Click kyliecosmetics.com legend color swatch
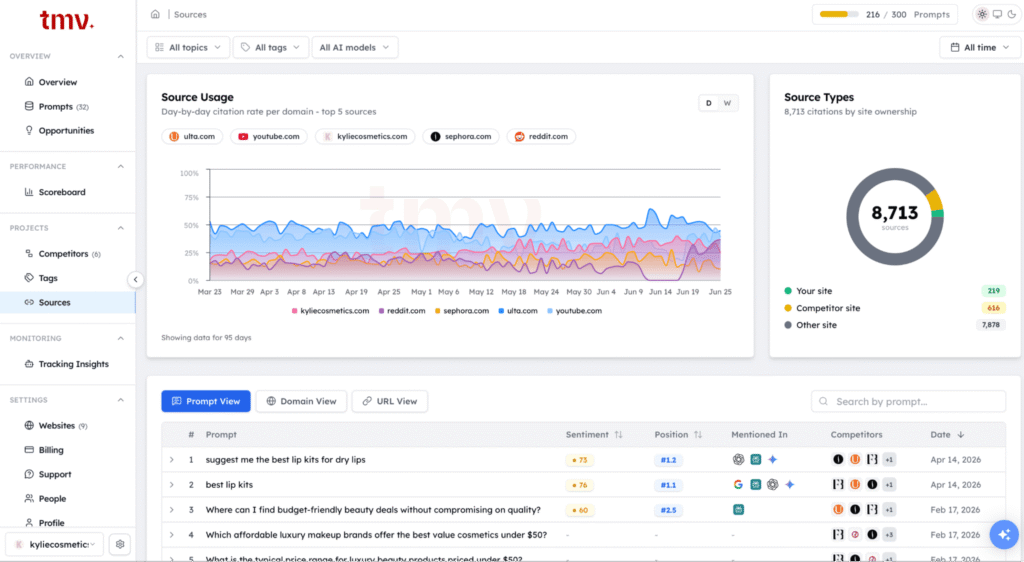The height and width of the screenshot is (562, 1024). coord(295,311)
